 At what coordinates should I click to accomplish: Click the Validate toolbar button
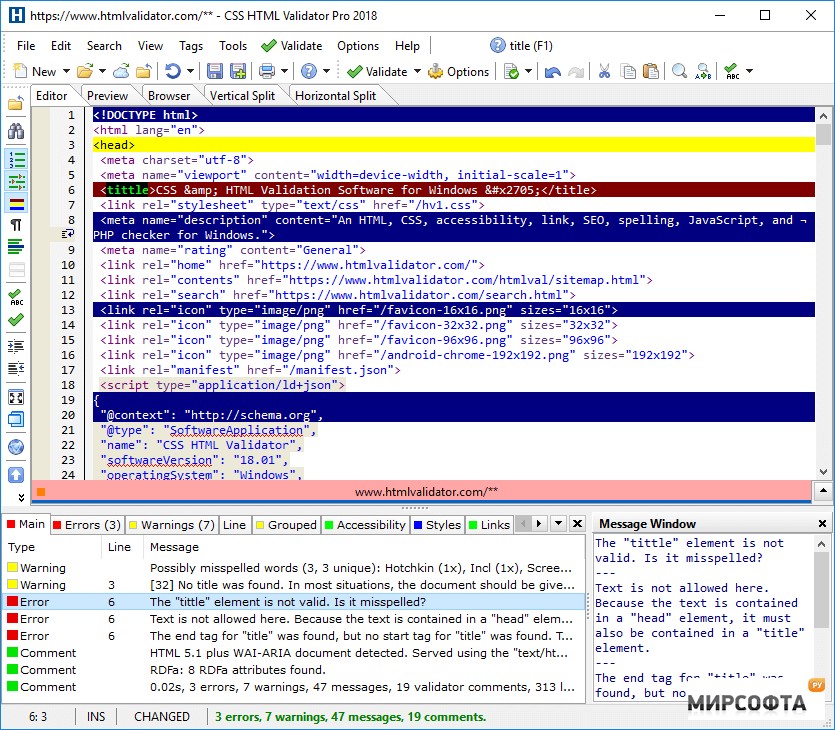coord(377,71)
